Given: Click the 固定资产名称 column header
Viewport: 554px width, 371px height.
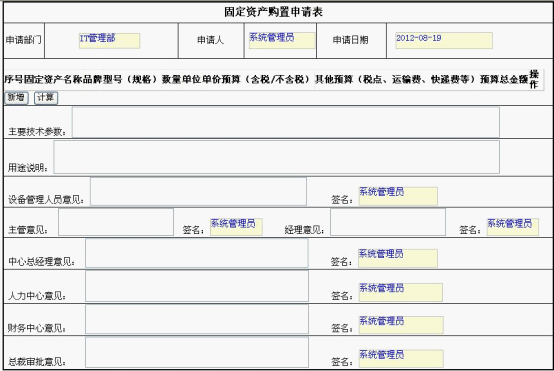Looking at the screenshot, I should (53, 79).
